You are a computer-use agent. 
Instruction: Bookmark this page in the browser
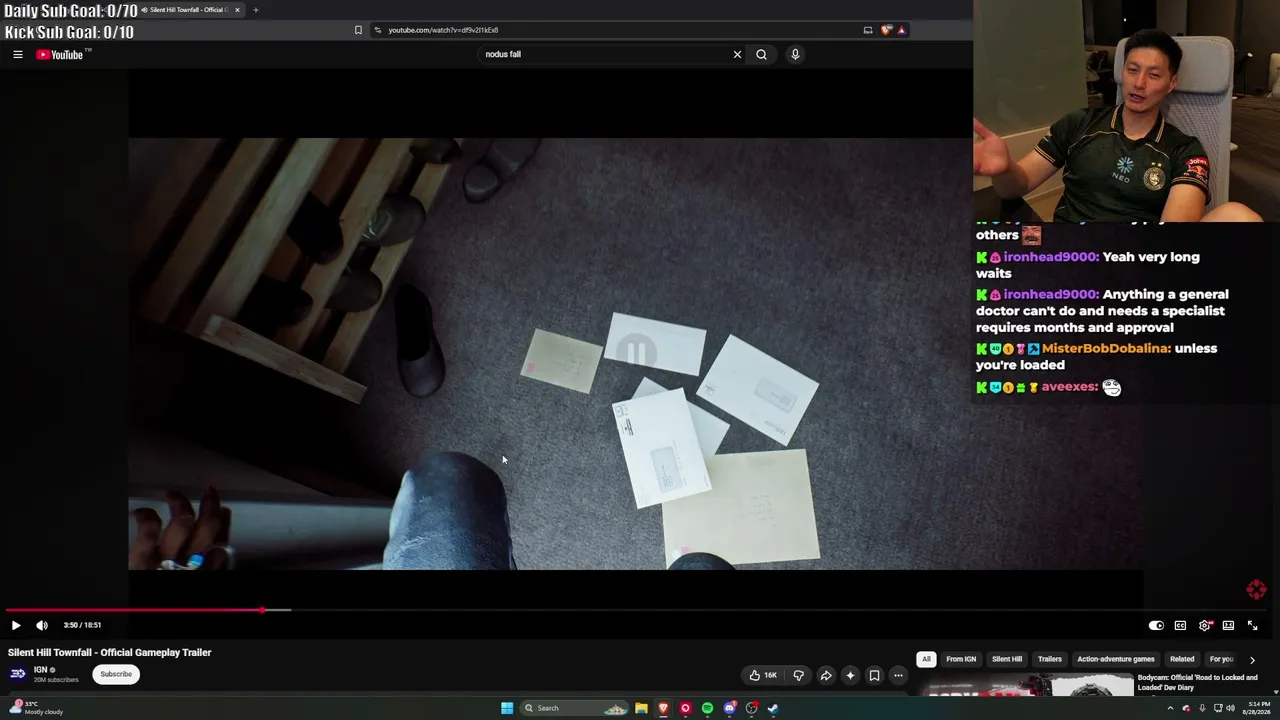pyautogui.click(x=358, y=30)
